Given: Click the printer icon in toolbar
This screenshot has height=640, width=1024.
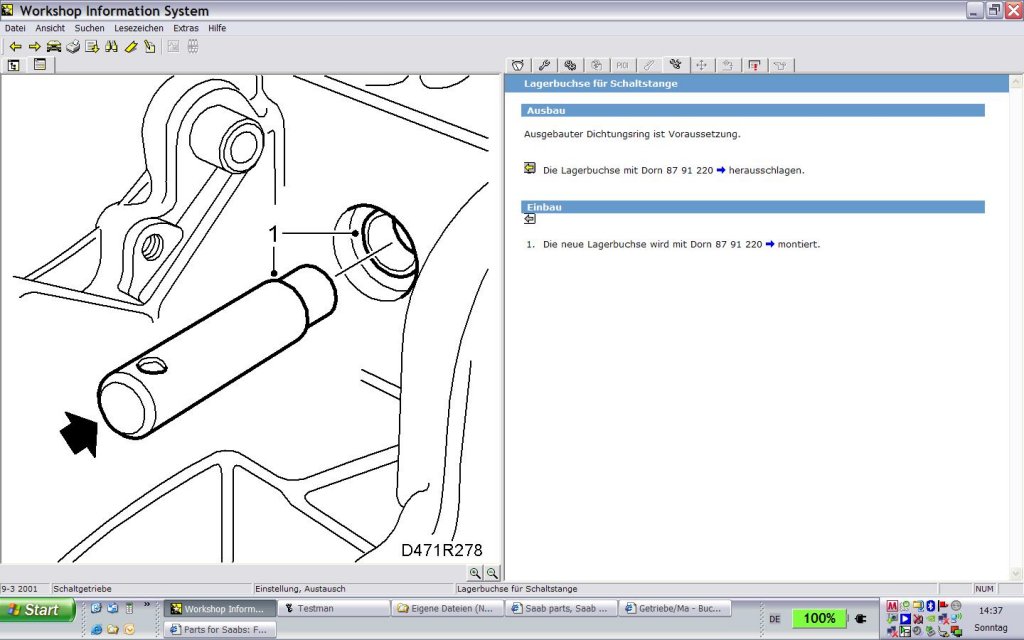Looking at the screenshot, I should click(x=72, y=47).
